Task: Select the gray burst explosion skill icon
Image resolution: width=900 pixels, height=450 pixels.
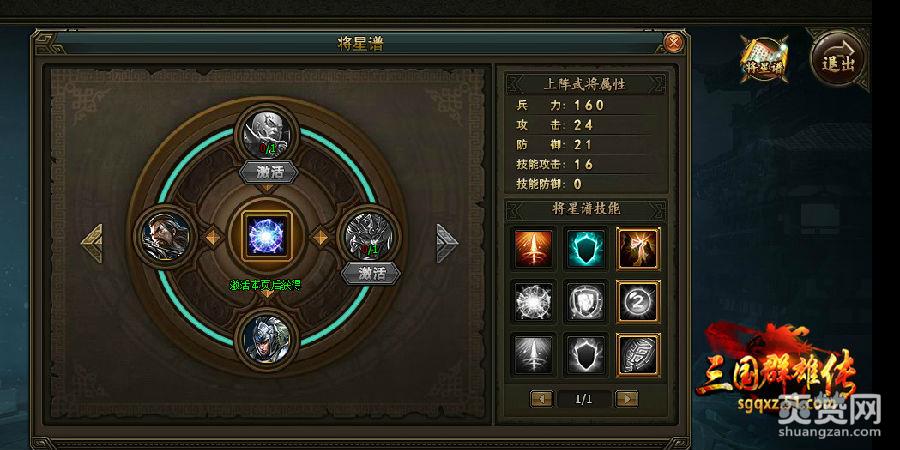Action: [x=534, y=301]
